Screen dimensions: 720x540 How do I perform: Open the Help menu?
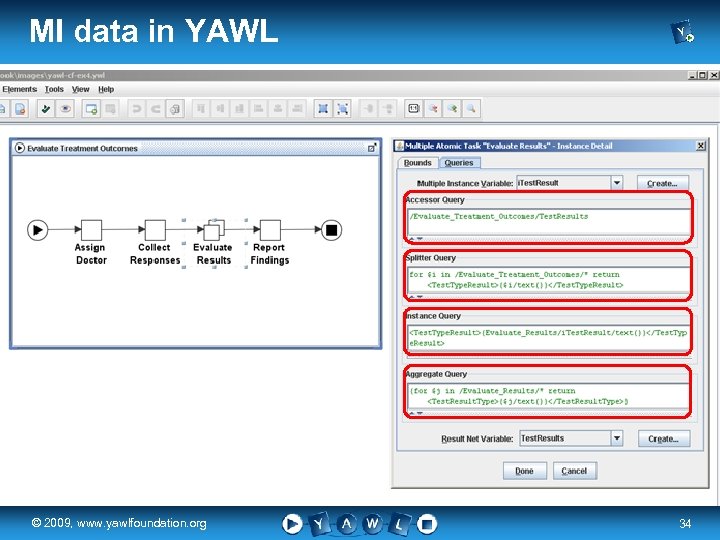coord(106,89)
